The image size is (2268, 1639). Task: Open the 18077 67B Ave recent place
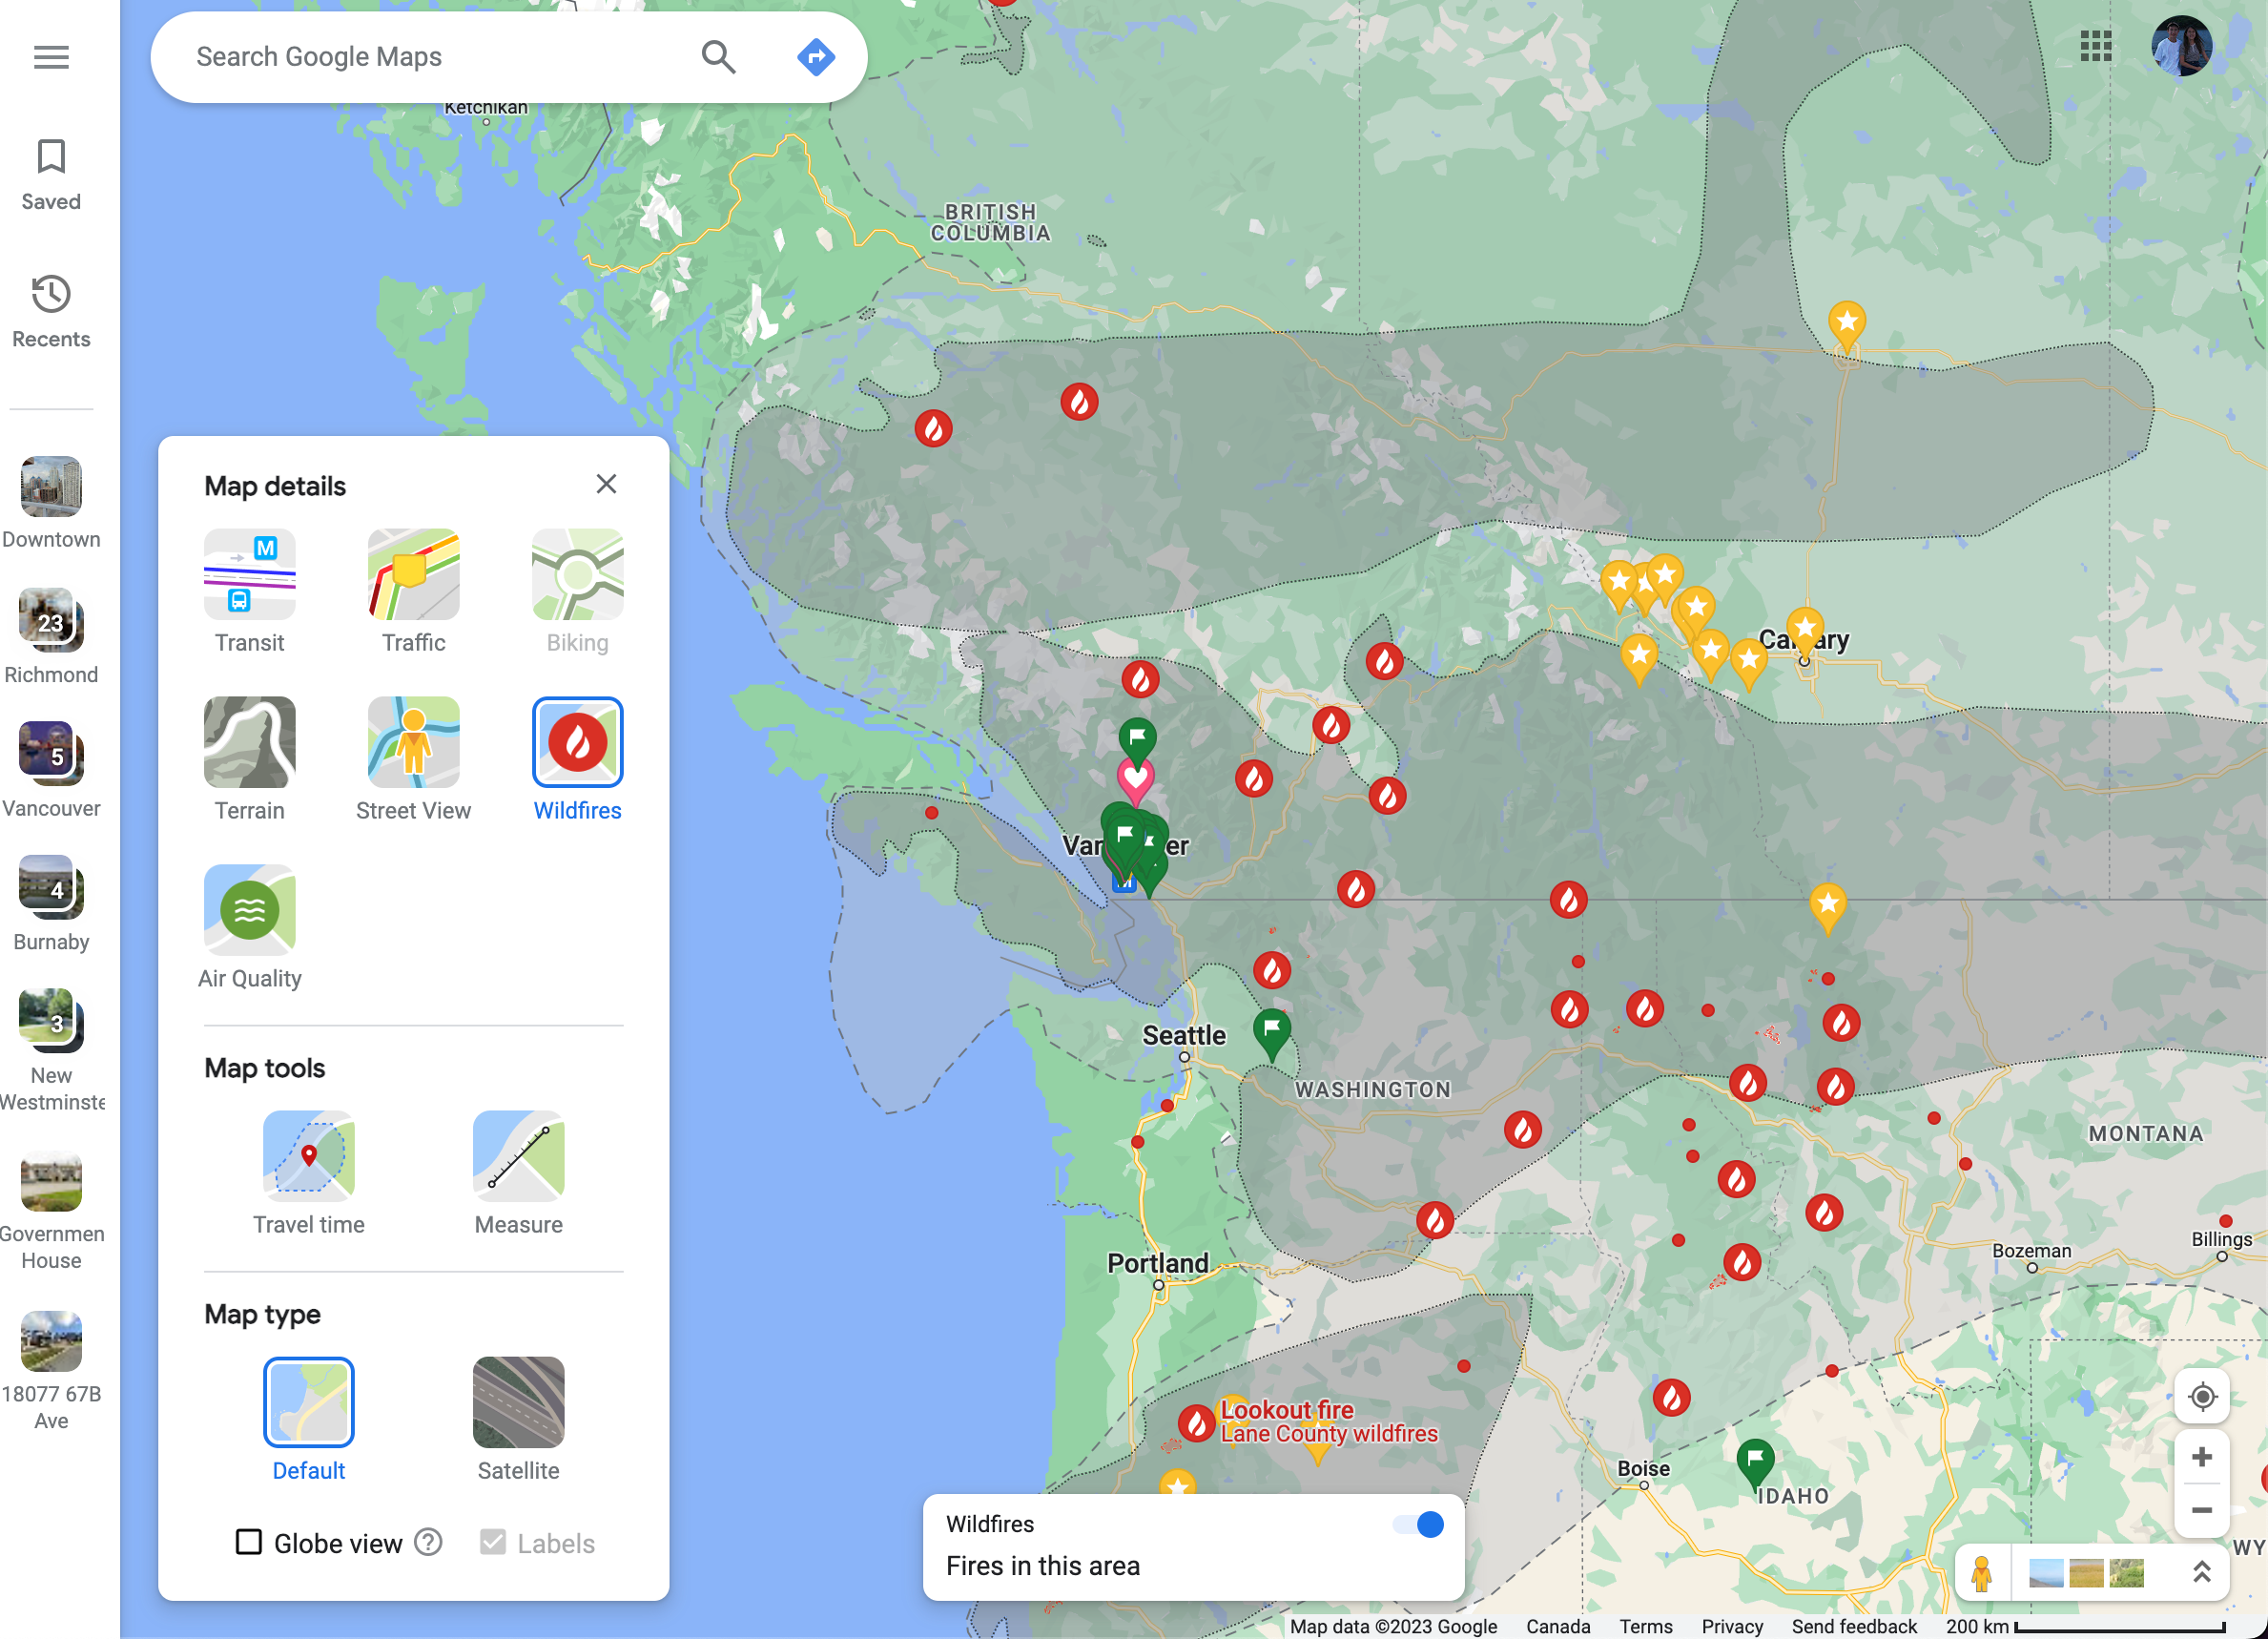tap(51, 1372)
